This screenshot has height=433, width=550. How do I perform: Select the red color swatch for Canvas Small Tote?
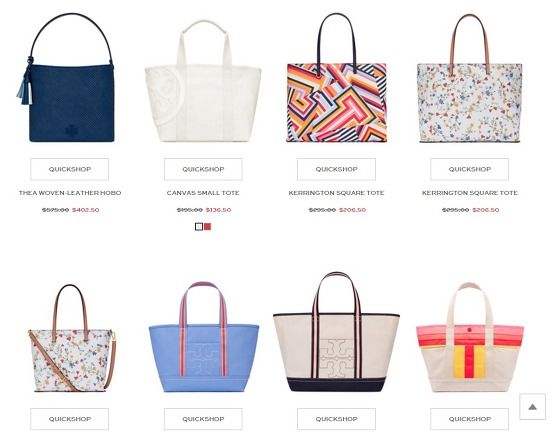tap(208, 227)
